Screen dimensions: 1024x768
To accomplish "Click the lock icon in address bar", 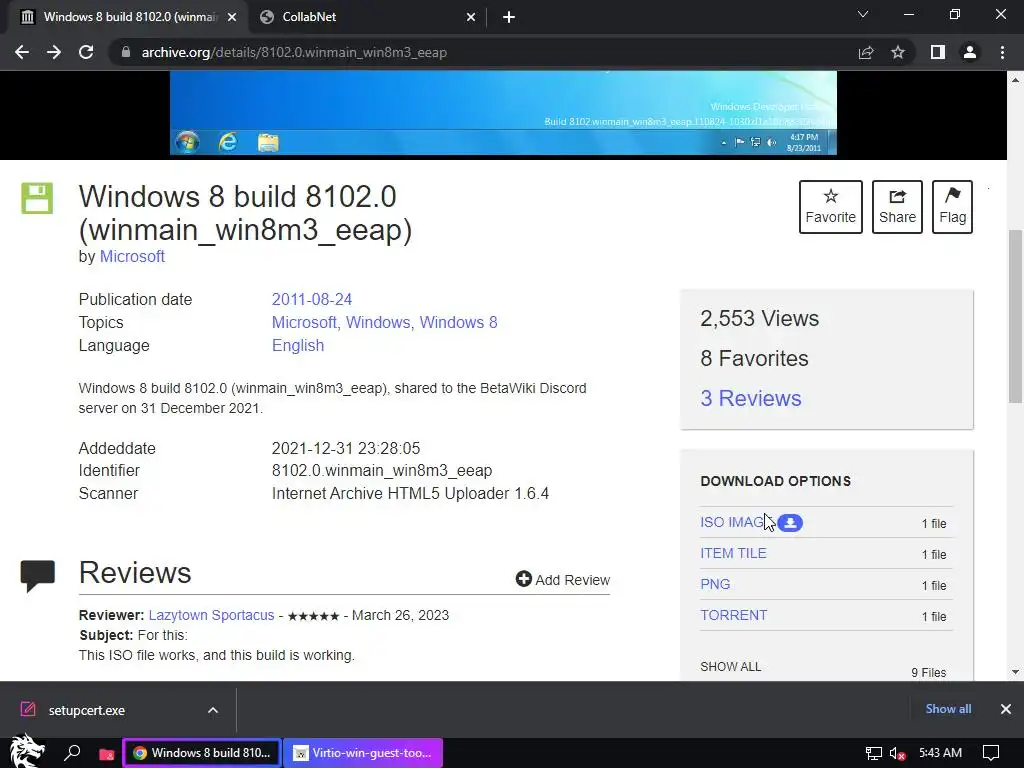I will pos(125,52).
